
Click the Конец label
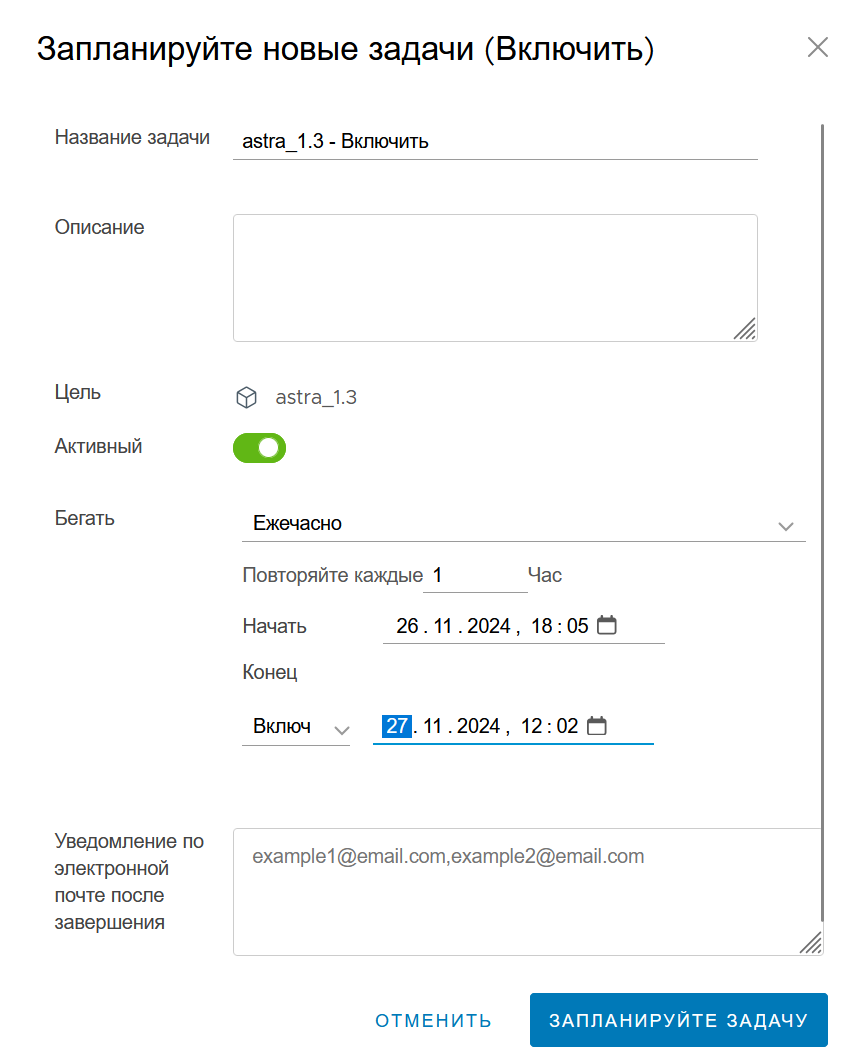[x=270, y=673]
